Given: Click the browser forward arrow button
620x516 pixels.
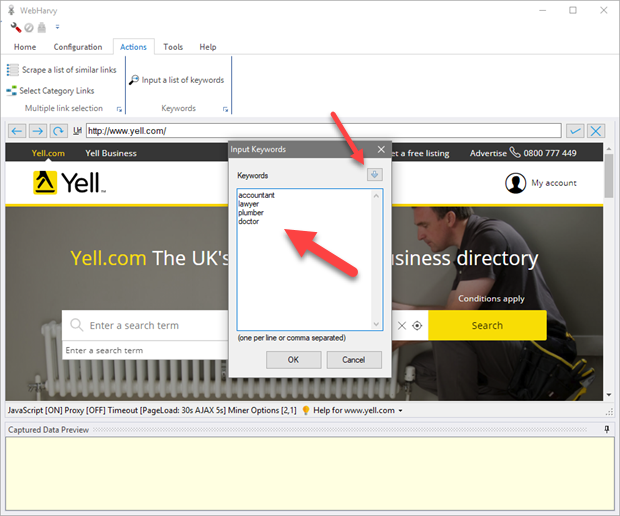Looking at the screenshot, I should point(37,131).
